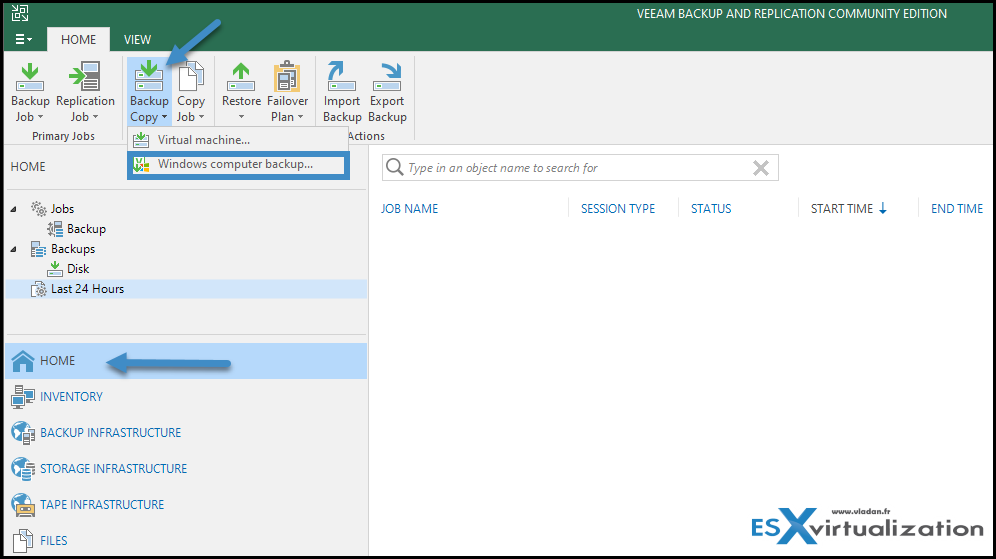Select Last 24 Hours tree node
The width and height of the screenshot is (996, 559).
pos(87,289)
